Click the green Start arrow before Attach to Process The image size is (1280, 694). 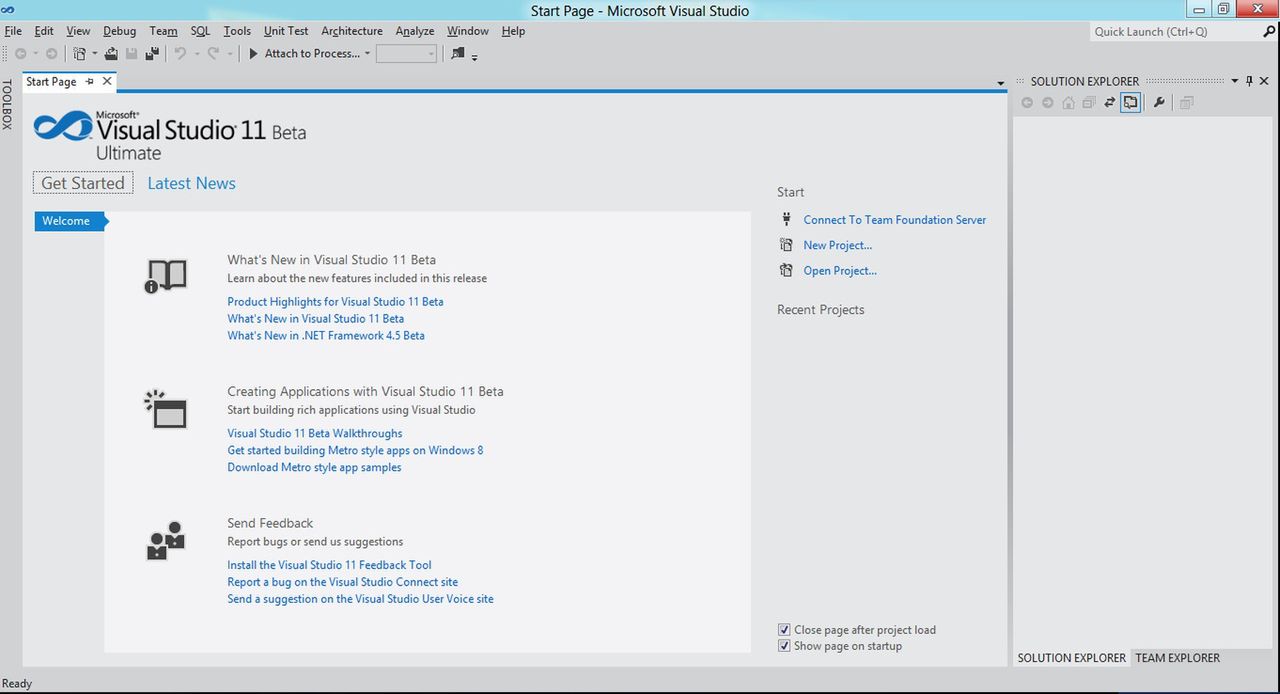point(254,53)
